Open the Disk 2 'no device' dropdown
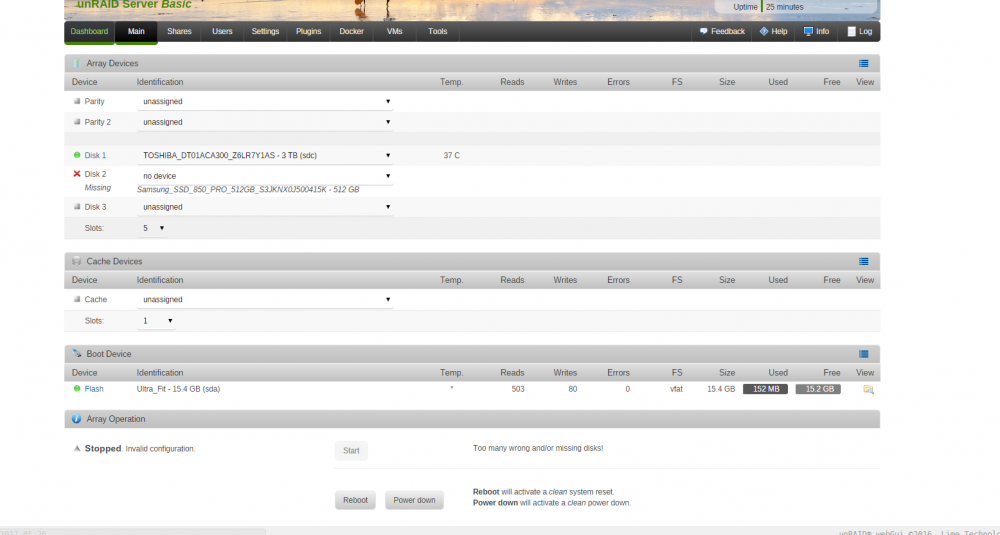Screen dimensions: 1000x535 (265, 176)
